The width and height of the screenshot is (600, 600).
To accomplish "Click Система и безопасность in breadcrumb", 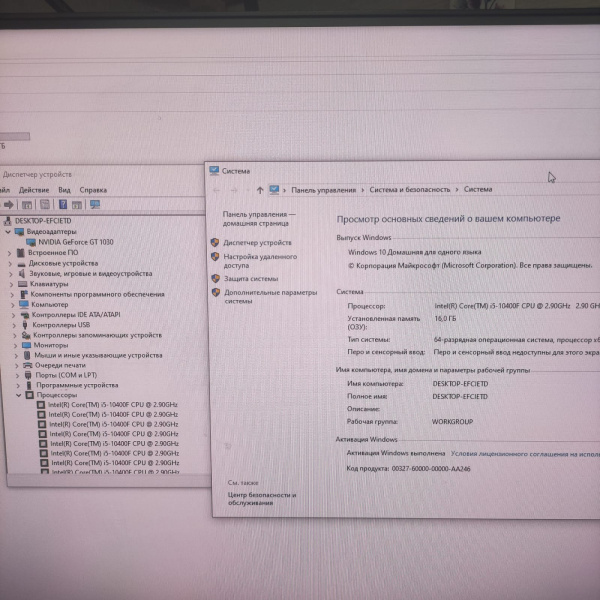I will click(x=409, y=189).
